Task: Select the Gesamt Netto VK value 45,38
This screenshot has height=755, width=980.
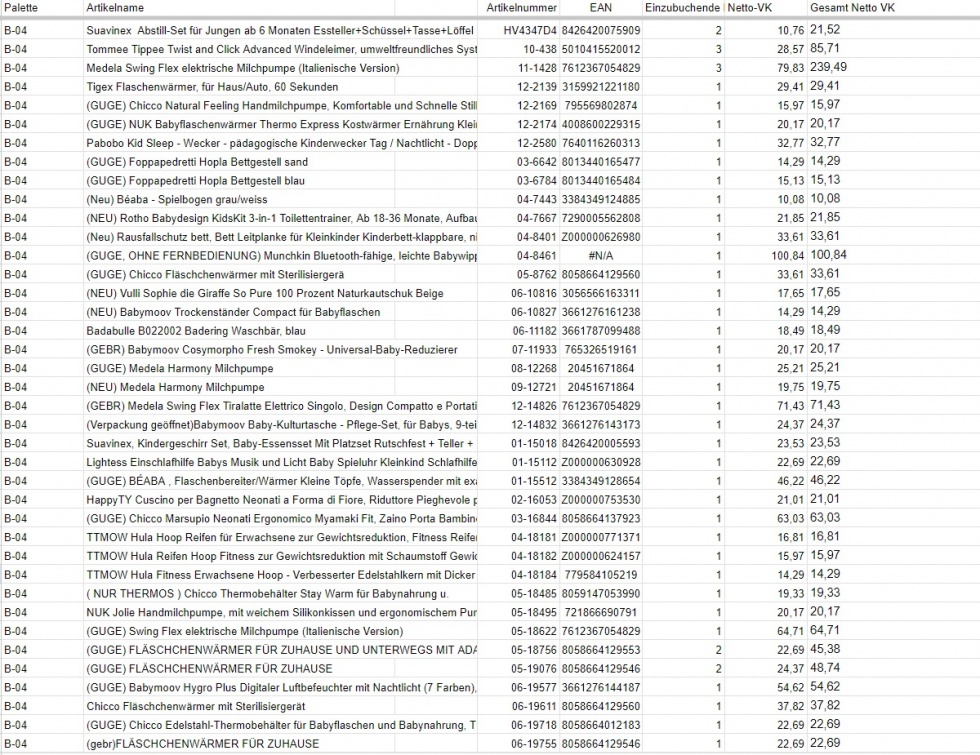Action: pyautogui.click(x=825, y=649)
